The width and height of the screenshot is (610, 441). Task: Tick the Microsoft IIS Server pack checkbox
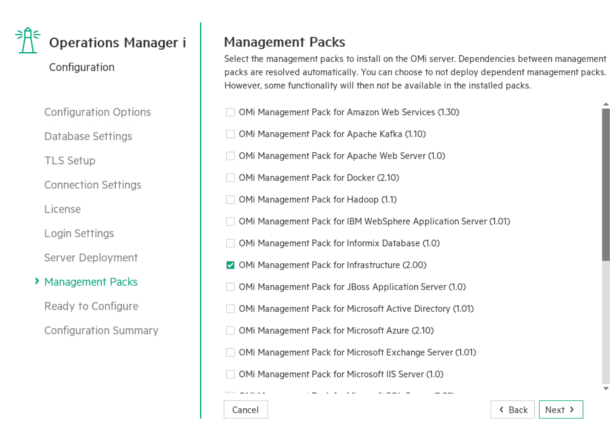click(230, 374)
